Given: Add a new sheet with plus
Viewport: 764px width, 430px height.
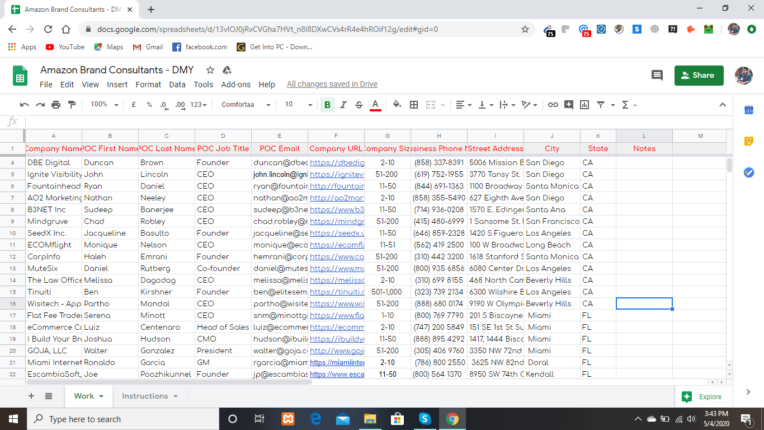Looking at the screenshot, I should (31, 396).
